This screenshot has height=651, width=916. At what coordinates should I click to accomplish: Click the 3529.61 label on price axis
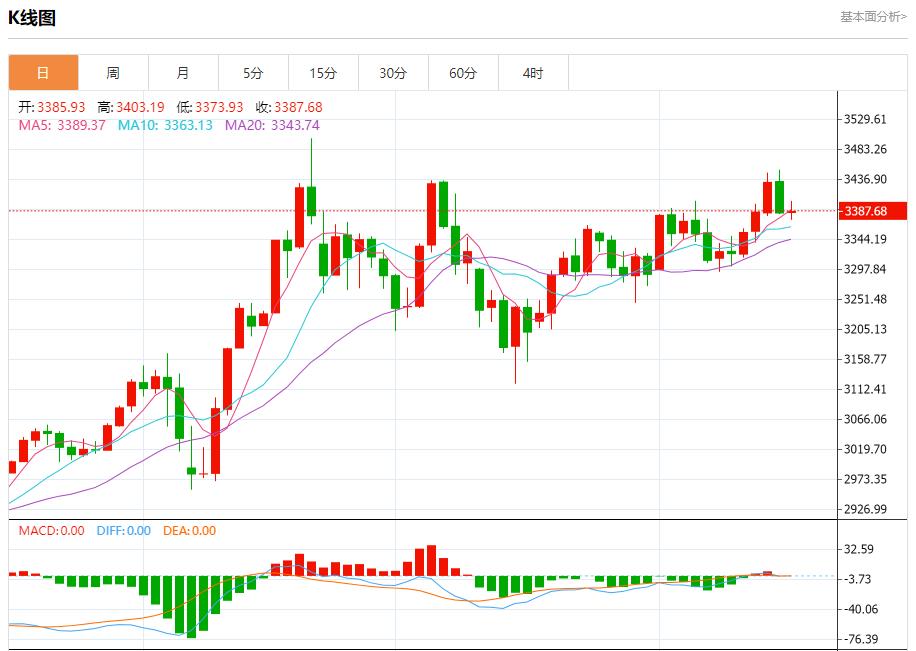(x=865, y=119)
